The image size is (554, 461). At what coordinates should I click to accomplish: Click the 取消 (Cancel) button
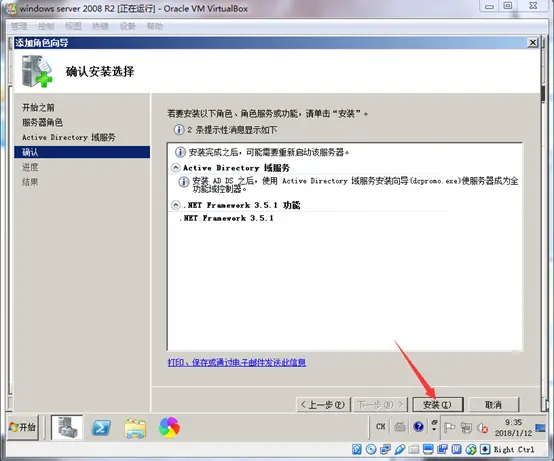493,404
